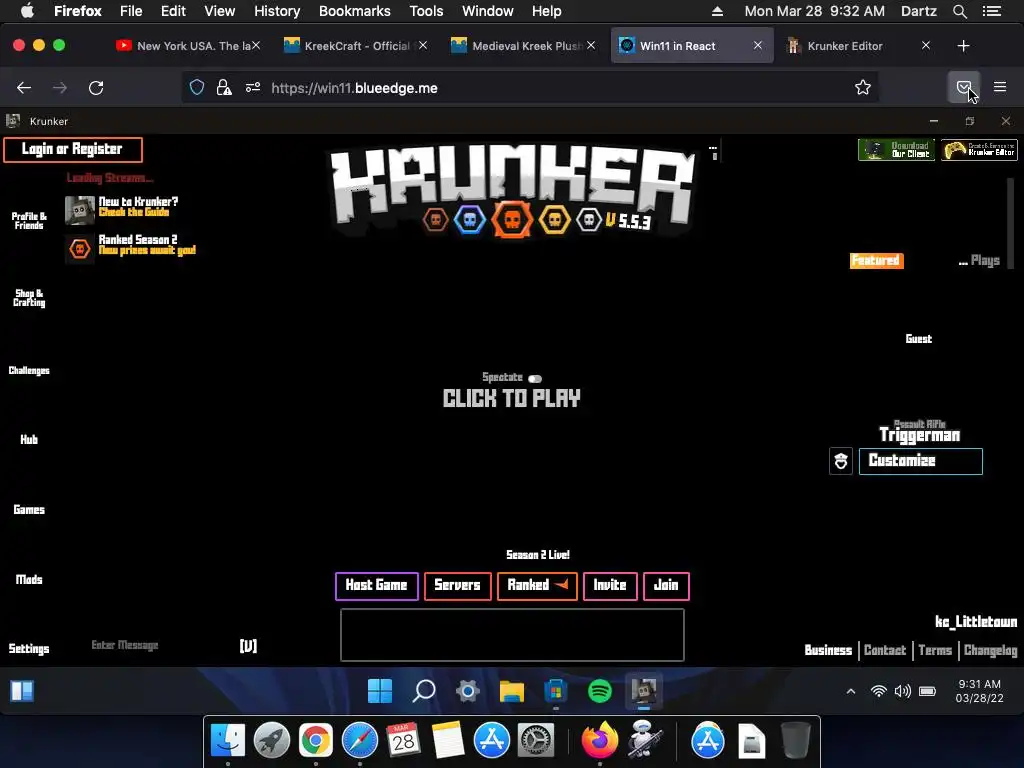1024x768 pixels.
Task: Open the Firefox hamburger application menu
Action: pos(1000,87)
